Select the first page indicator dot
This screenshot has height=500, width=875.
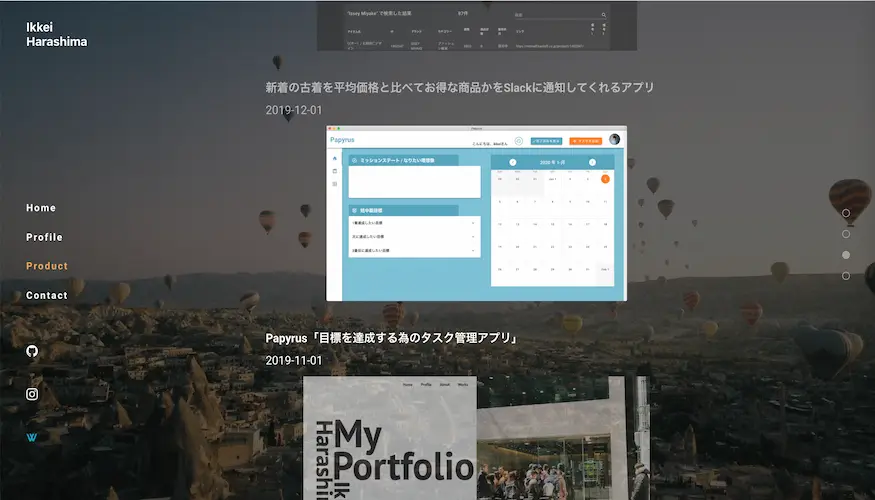846,213
